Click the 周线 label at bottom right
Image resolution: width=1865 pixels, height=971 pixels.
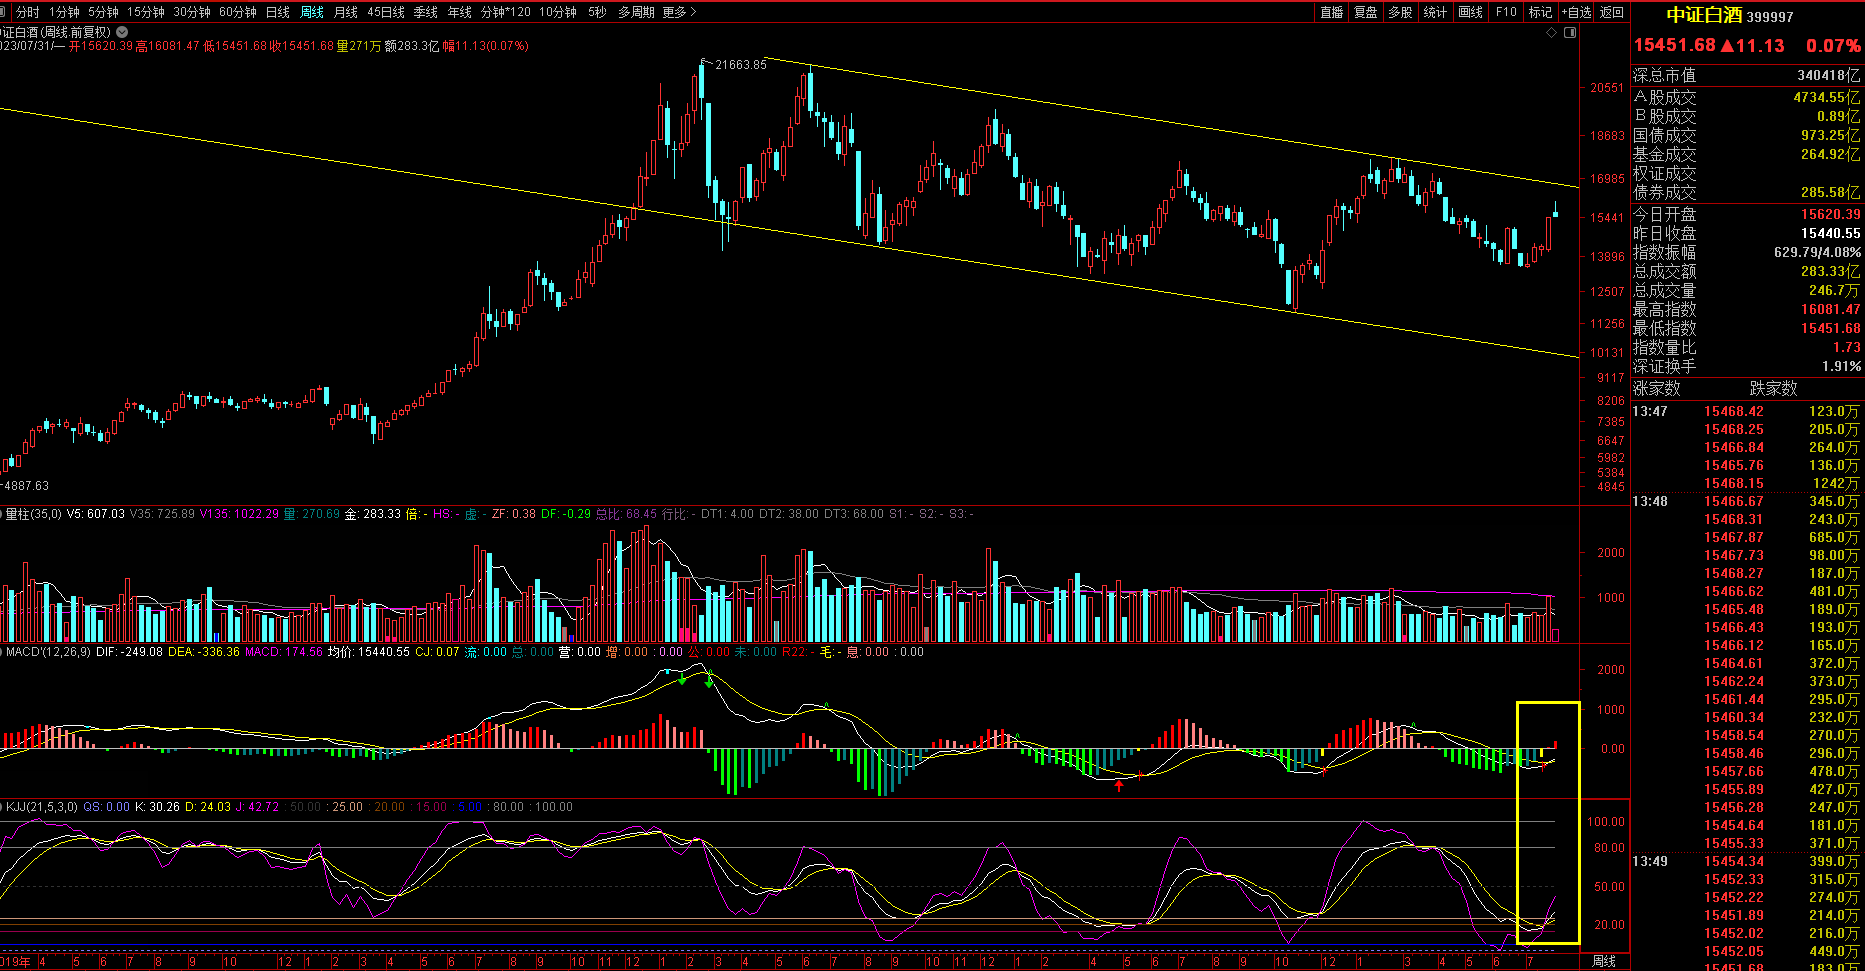tap(1604, 961)
